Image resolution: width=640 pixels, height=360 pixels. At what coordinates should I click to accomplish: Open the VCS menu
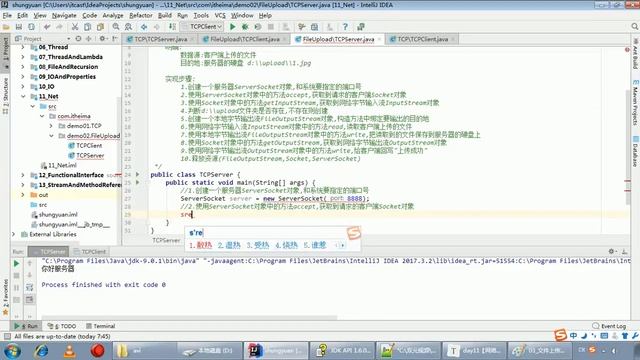pos(220,15)
